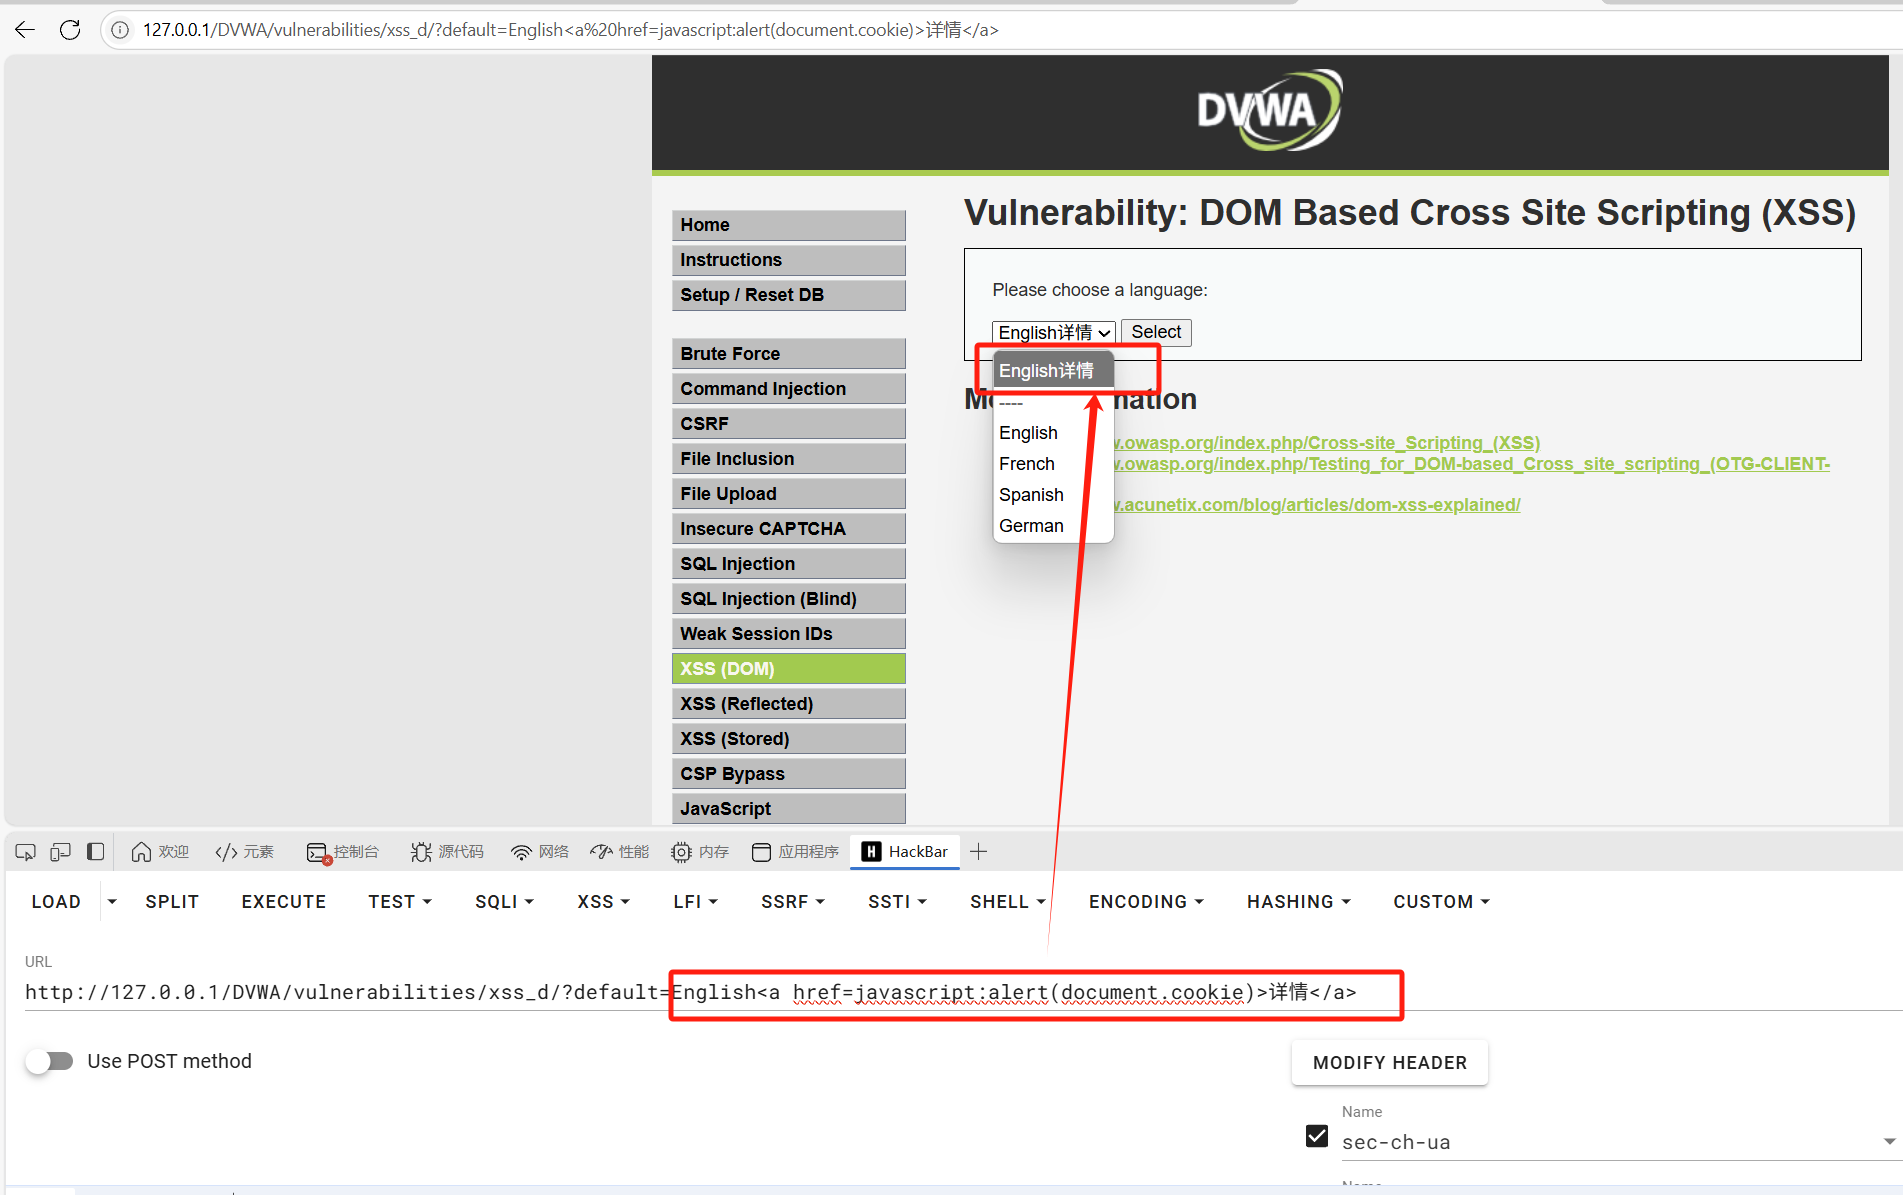Open the TEST dropdown menu
The width and height of the screenshot is (1903, 1195).
pyautogui.click(x=400, y=902)
